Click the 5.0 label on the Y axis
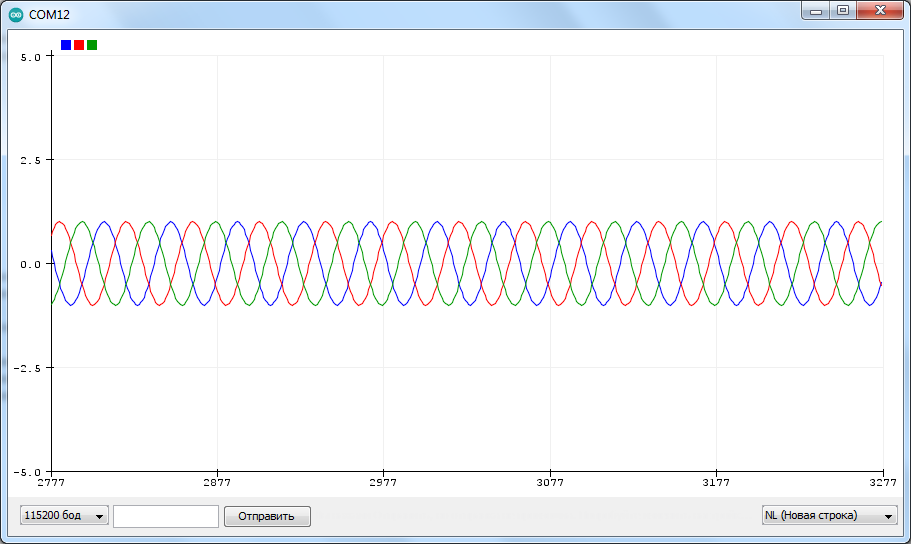911x544 pixels. pos(30,57)
